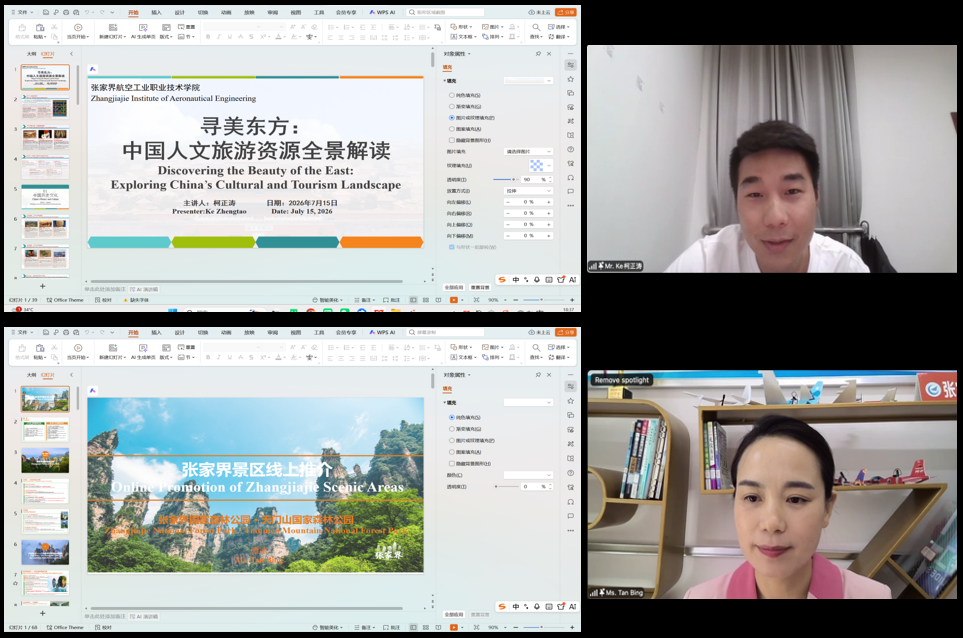The width and height of the screenshot is (963, 638).
Task: Click Bold B icon in top window ribbon
Action: point(208,37)
